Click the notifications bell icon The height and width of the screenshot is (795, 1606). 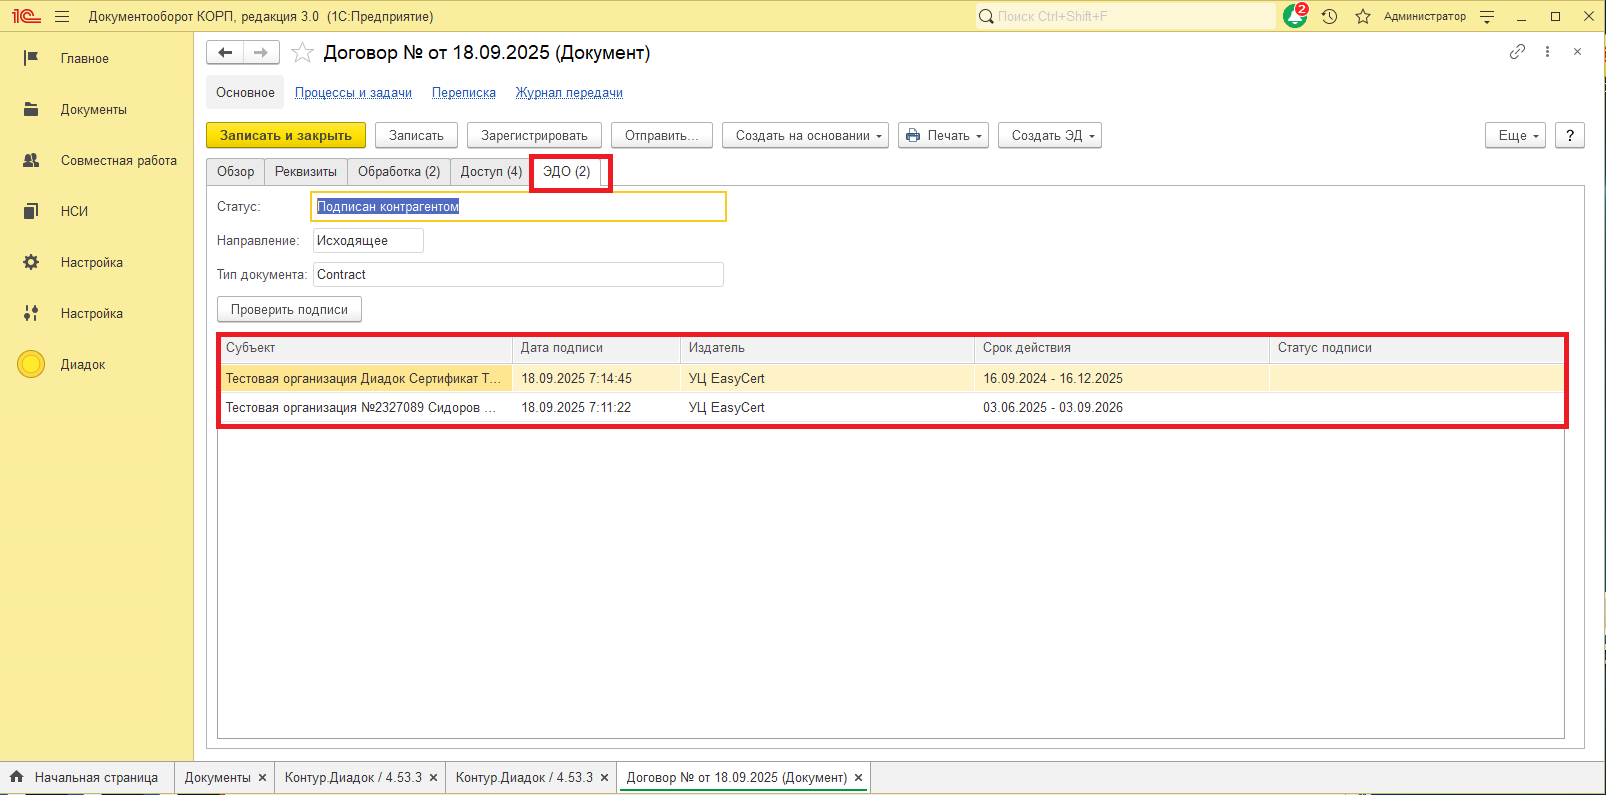pos(1295,16)
